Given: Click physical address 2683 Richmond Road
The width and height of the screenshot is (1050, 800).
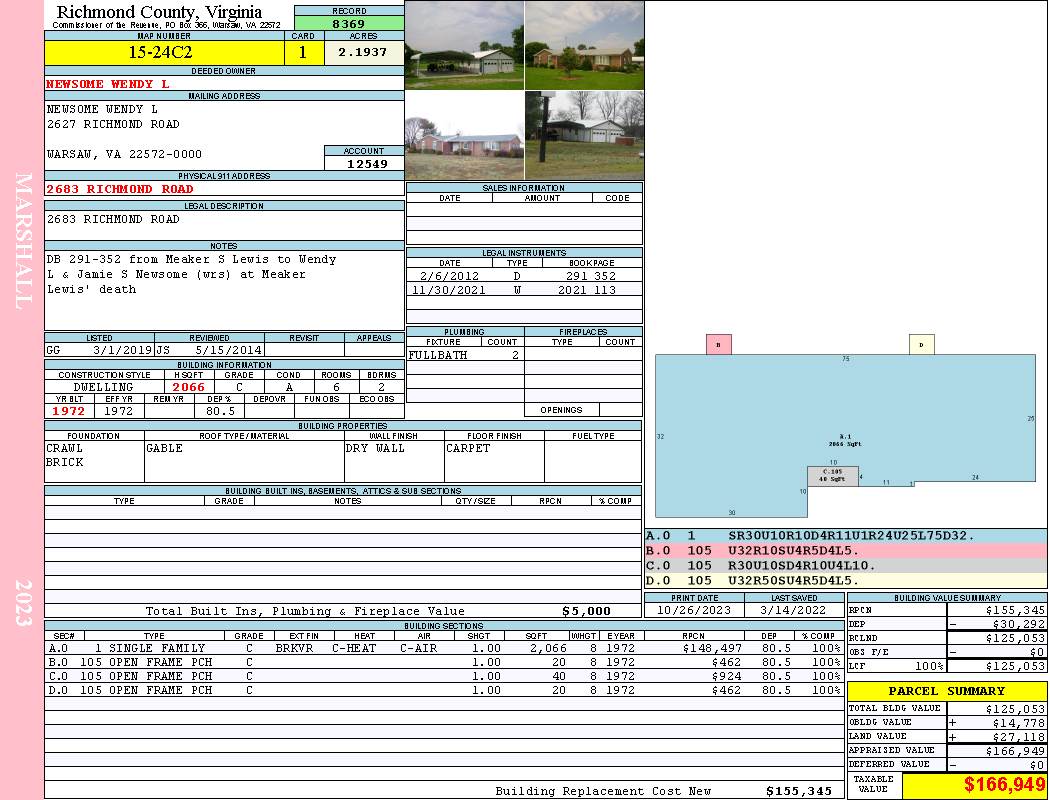Looking at the screenshot, I should pos(120,189).
